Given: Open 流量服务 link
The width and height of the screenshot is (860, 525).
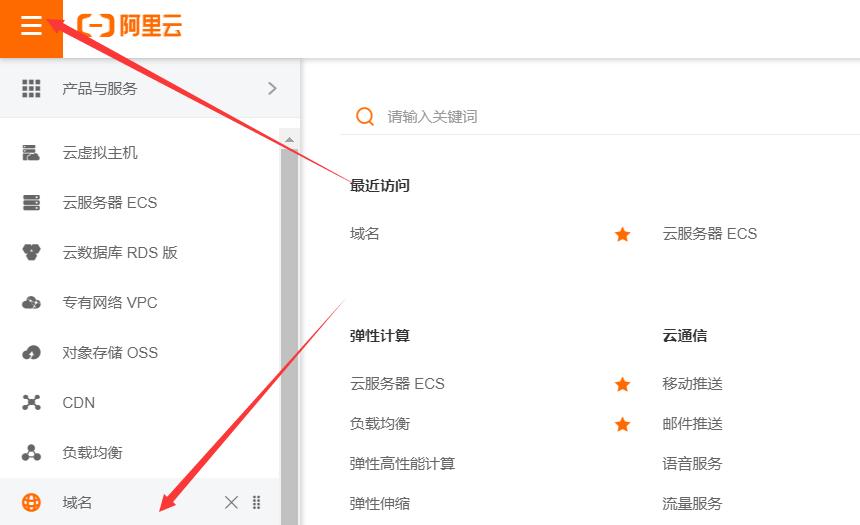Looking at the screenshot, I should coord(692,504).
